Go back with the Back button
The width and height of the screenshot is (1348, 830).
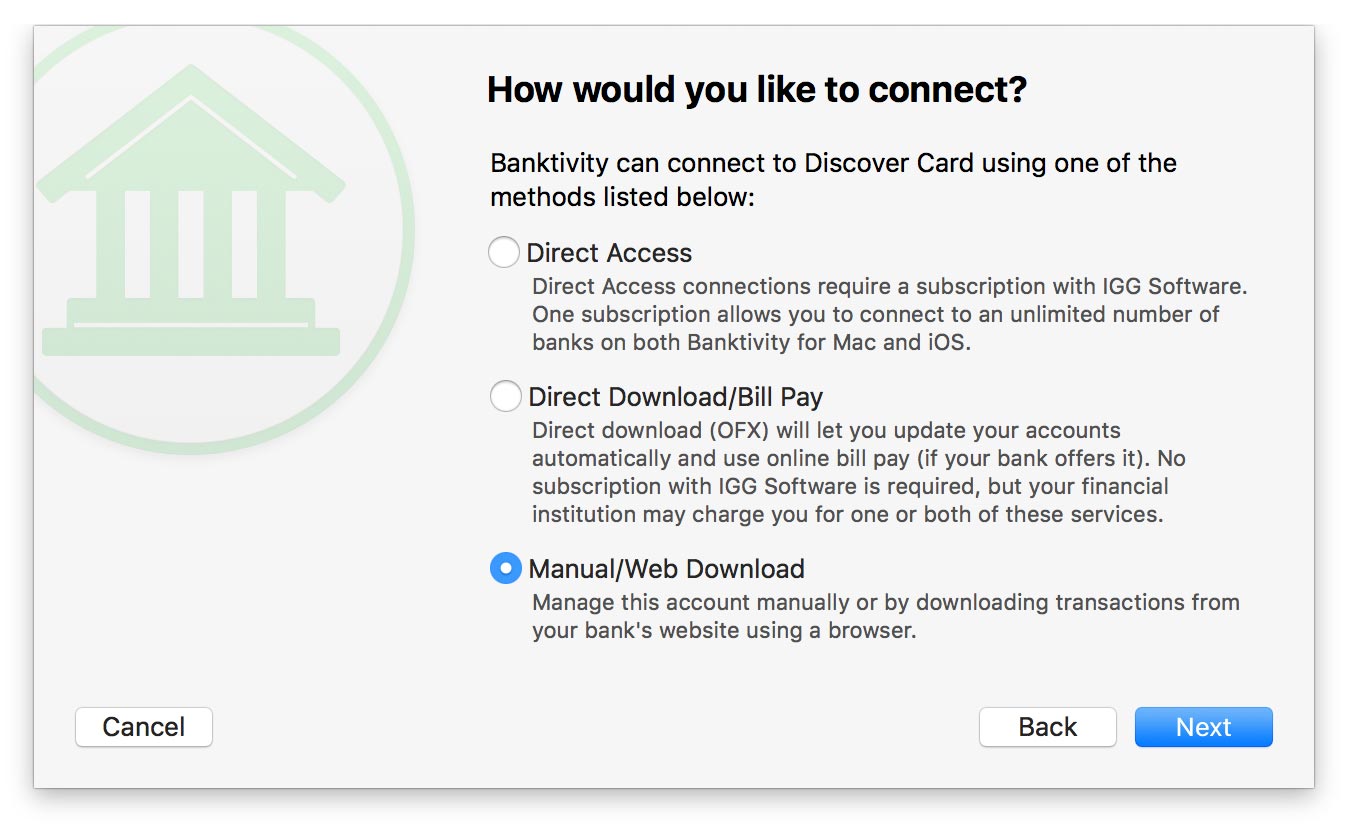pos(1047,727)
